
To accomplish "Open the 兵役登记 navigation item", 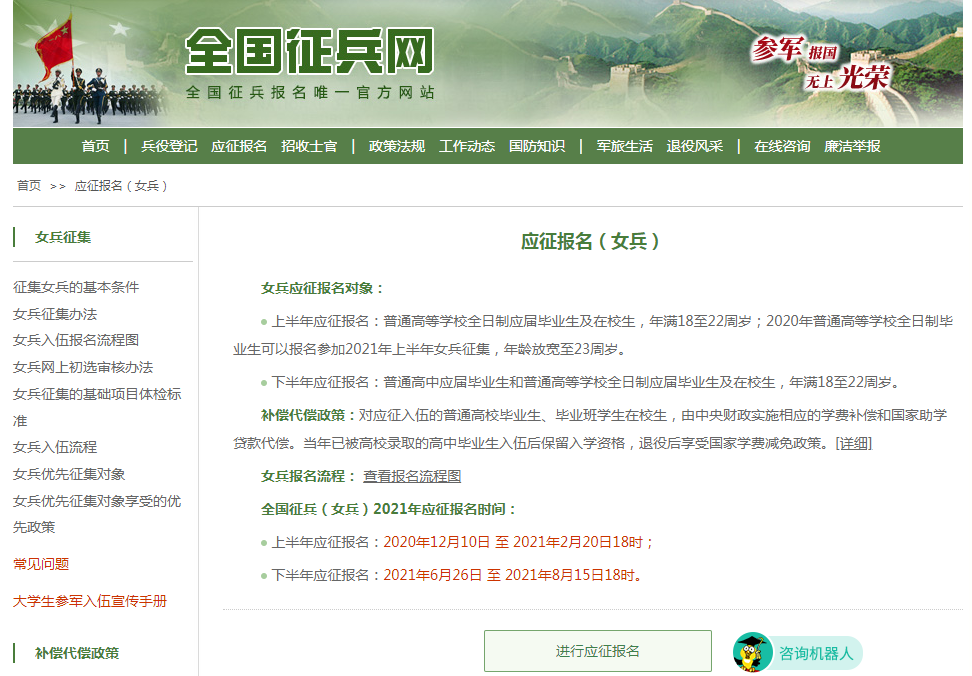I will [169, 146].
